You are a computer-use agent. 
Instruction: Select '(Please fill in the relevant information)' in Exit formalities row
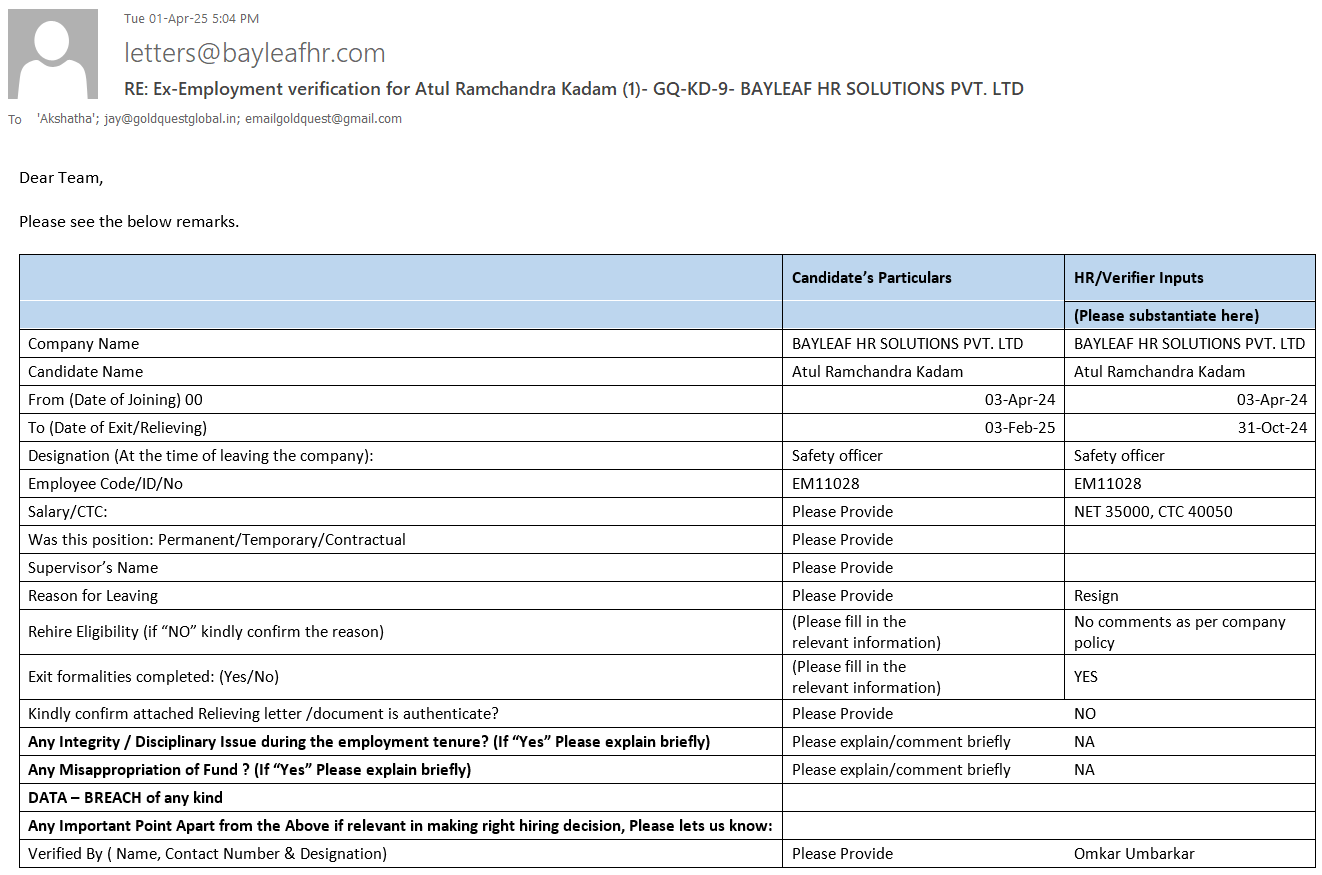[x=867, y=677]
